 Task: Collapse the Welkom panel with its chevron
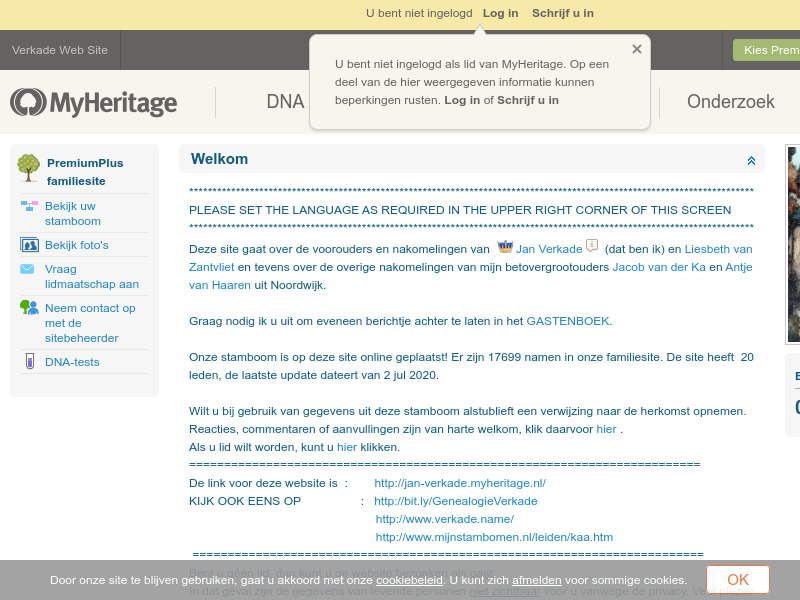[x=753, y=159]
